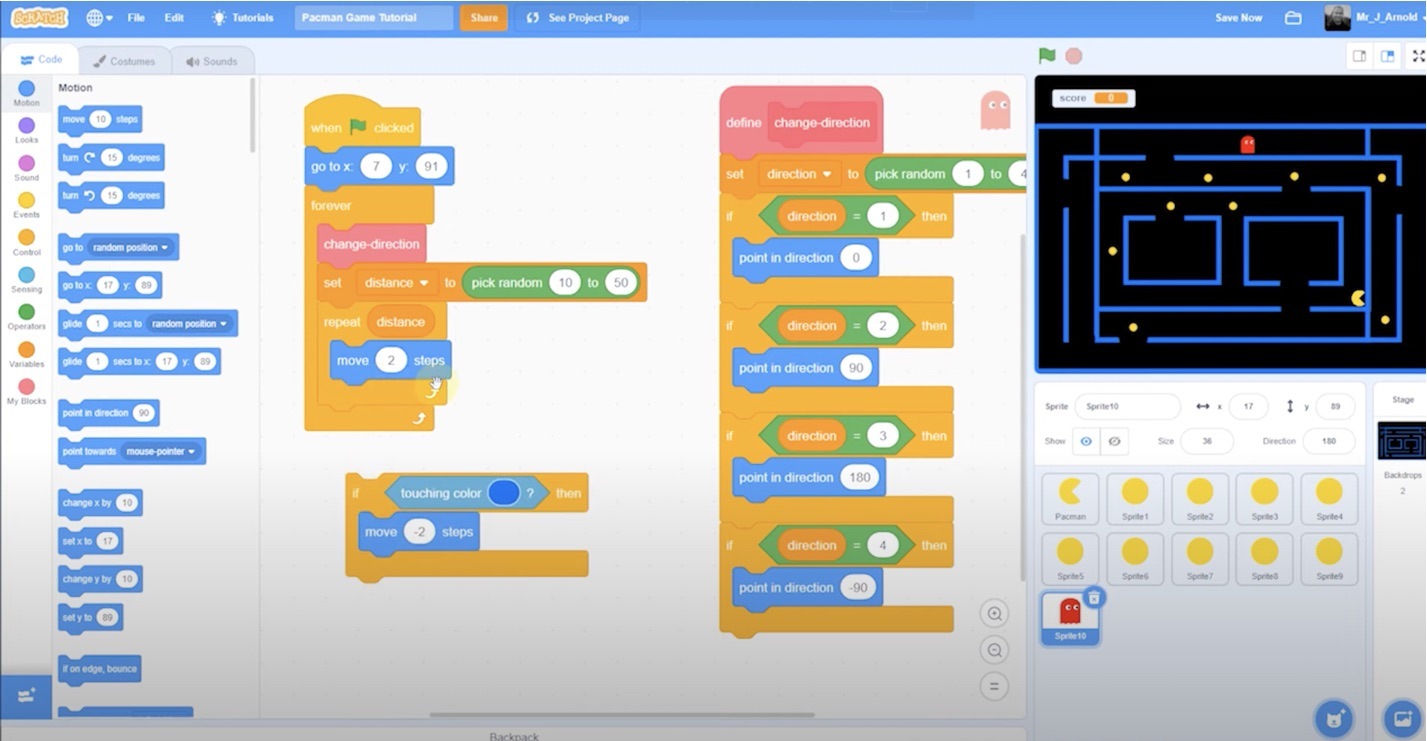Open the go to random position dropdown
The width and height of the screenshot is (1427, 741).
click(131, 247)
